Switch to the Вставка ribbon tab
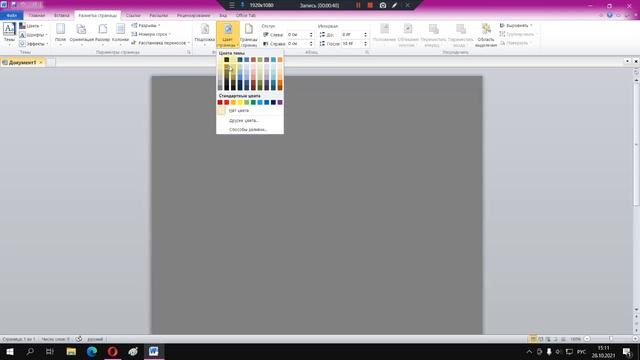640x360 pixels. pos(62,16)
